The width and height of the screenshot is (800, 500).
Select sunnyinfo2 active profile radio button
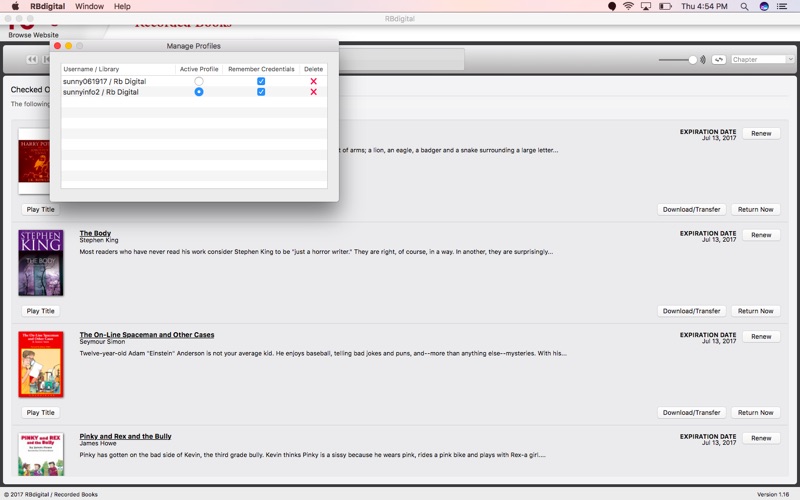(199, 92)
